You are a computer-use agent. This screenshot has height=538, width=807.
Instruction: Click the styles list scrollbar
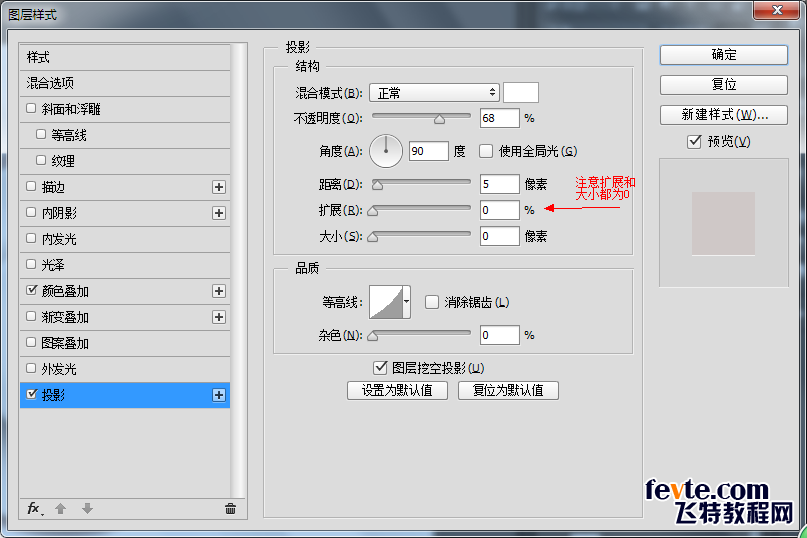pyautogui.click(x=238, y=270)
